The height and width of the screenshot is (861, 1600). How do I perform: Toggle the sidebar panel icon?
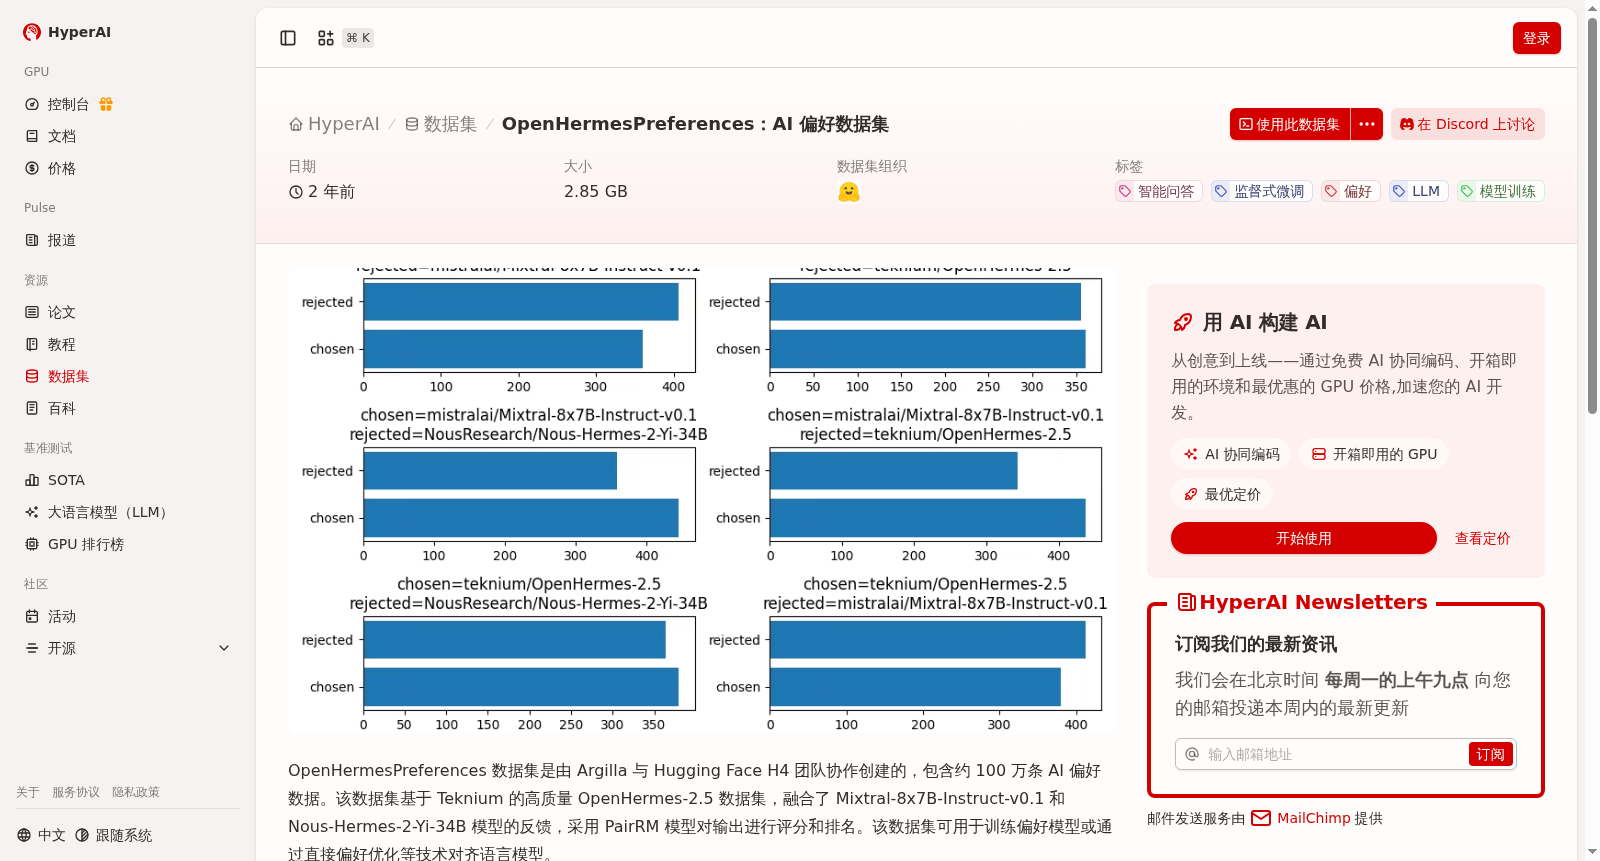[x=288, y=38]
